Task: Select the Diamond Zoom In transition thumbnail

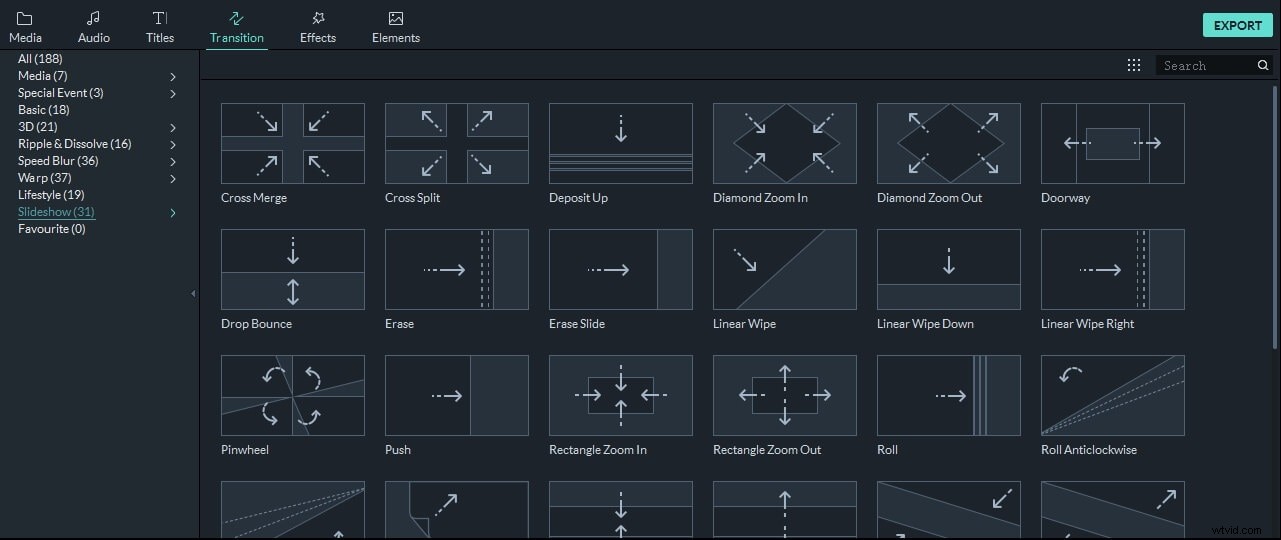Action: click(785, 143)
